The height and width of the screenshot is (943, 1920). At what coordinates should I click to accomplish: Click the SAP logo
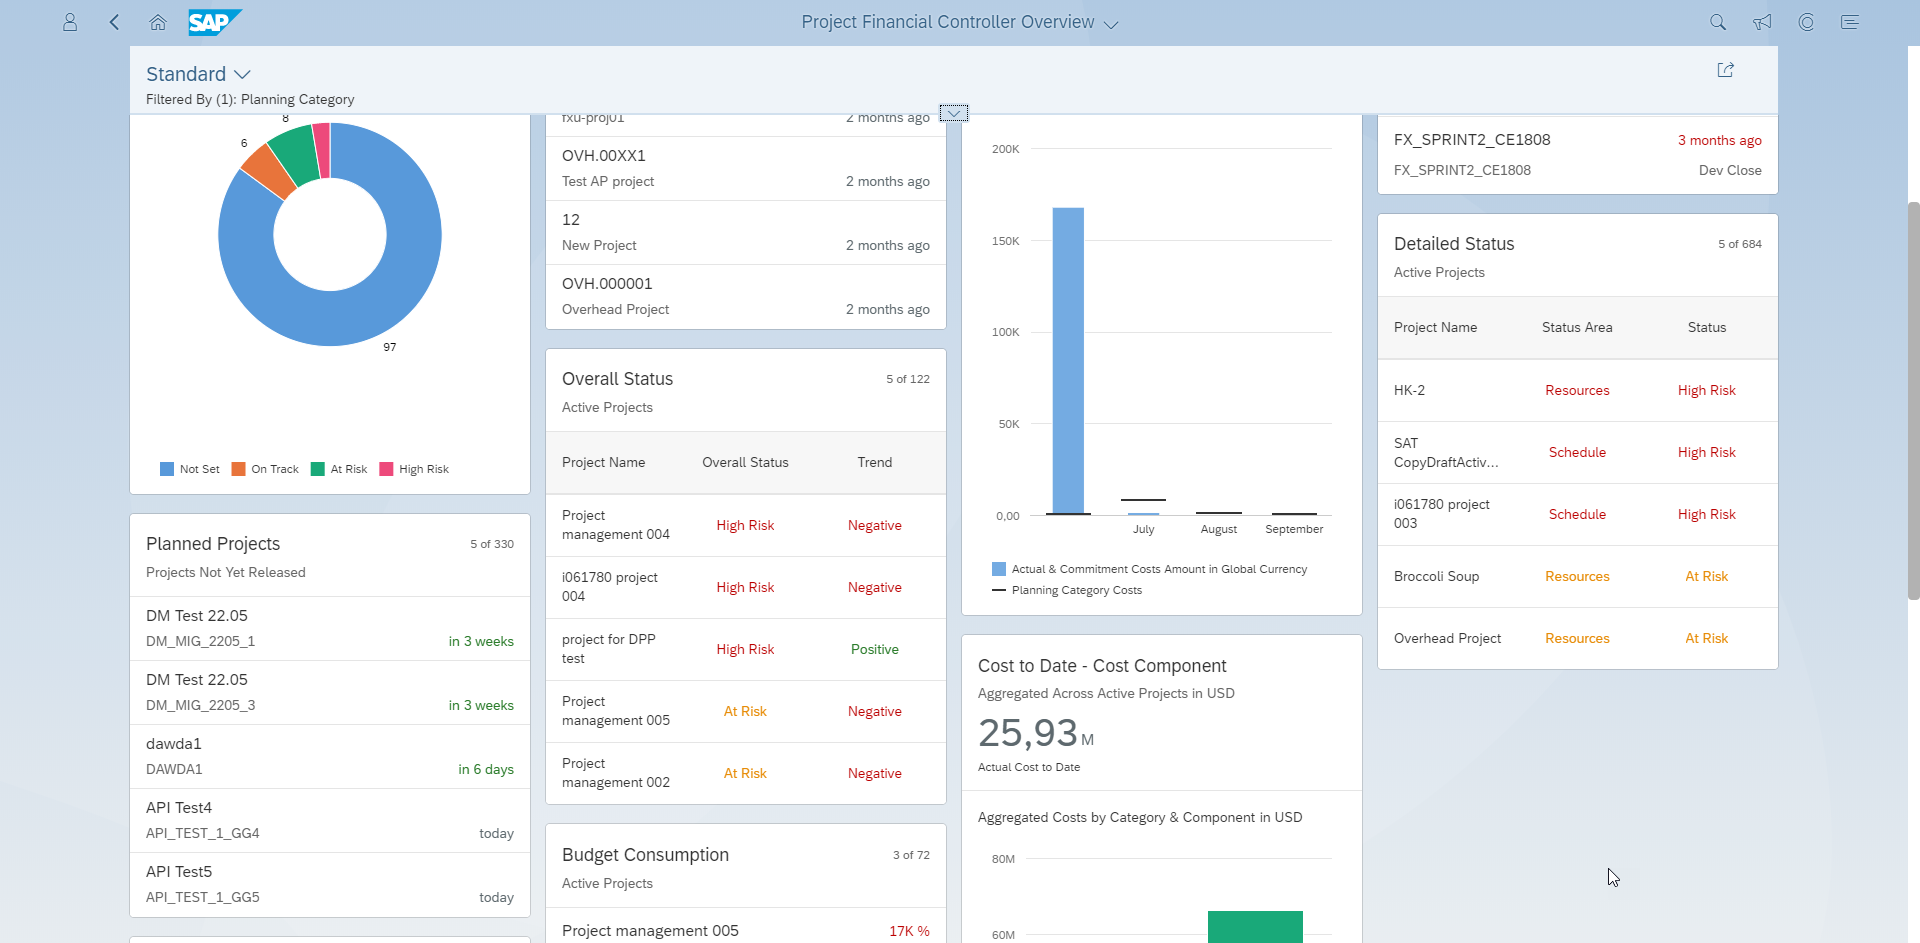[215, 22]
